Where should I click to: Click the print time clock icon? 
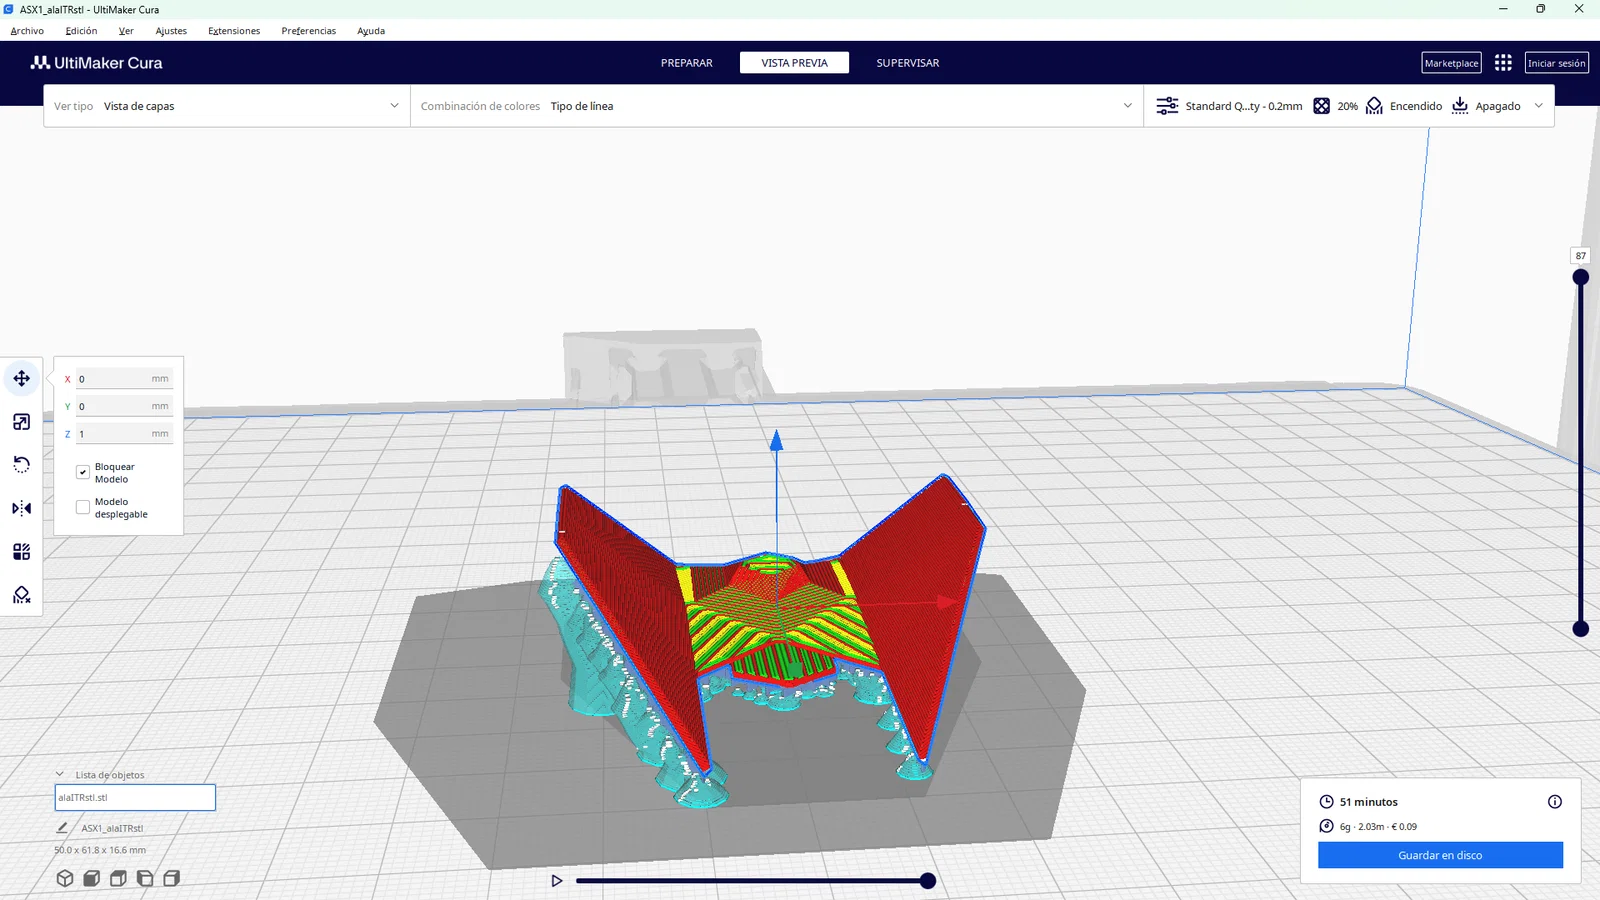pyautogui.click(x=1326, y=802)
